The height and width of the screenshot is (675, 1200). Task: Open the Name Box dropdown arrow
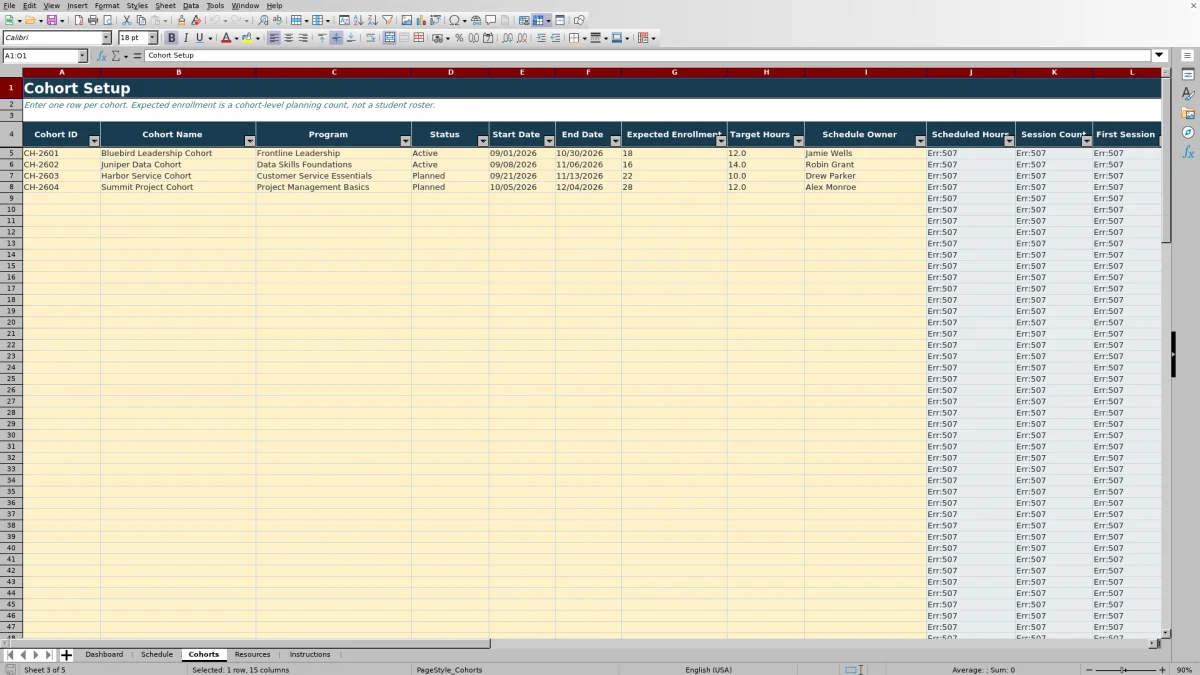tap(82, 56)
